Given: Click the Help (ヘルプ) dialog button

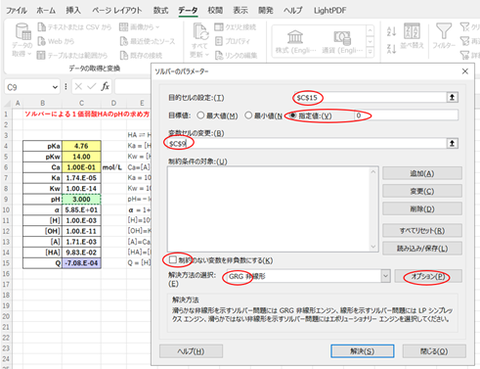Looking at the screenshot, I should pos(191,351).
